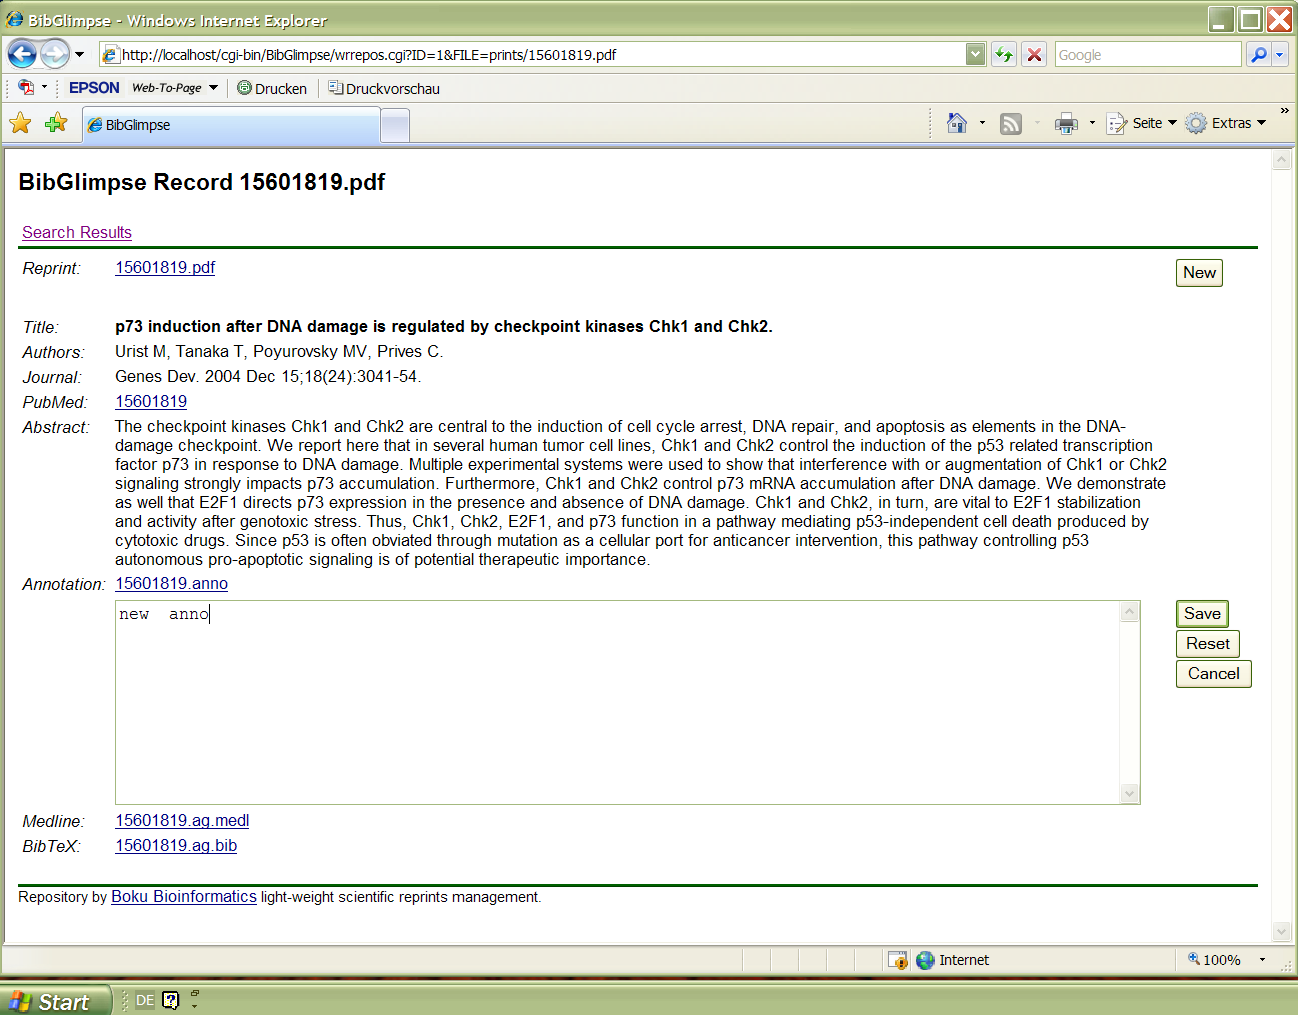
Task: Click the Drucken toolbar button
Action: click(x=272, y=88)
